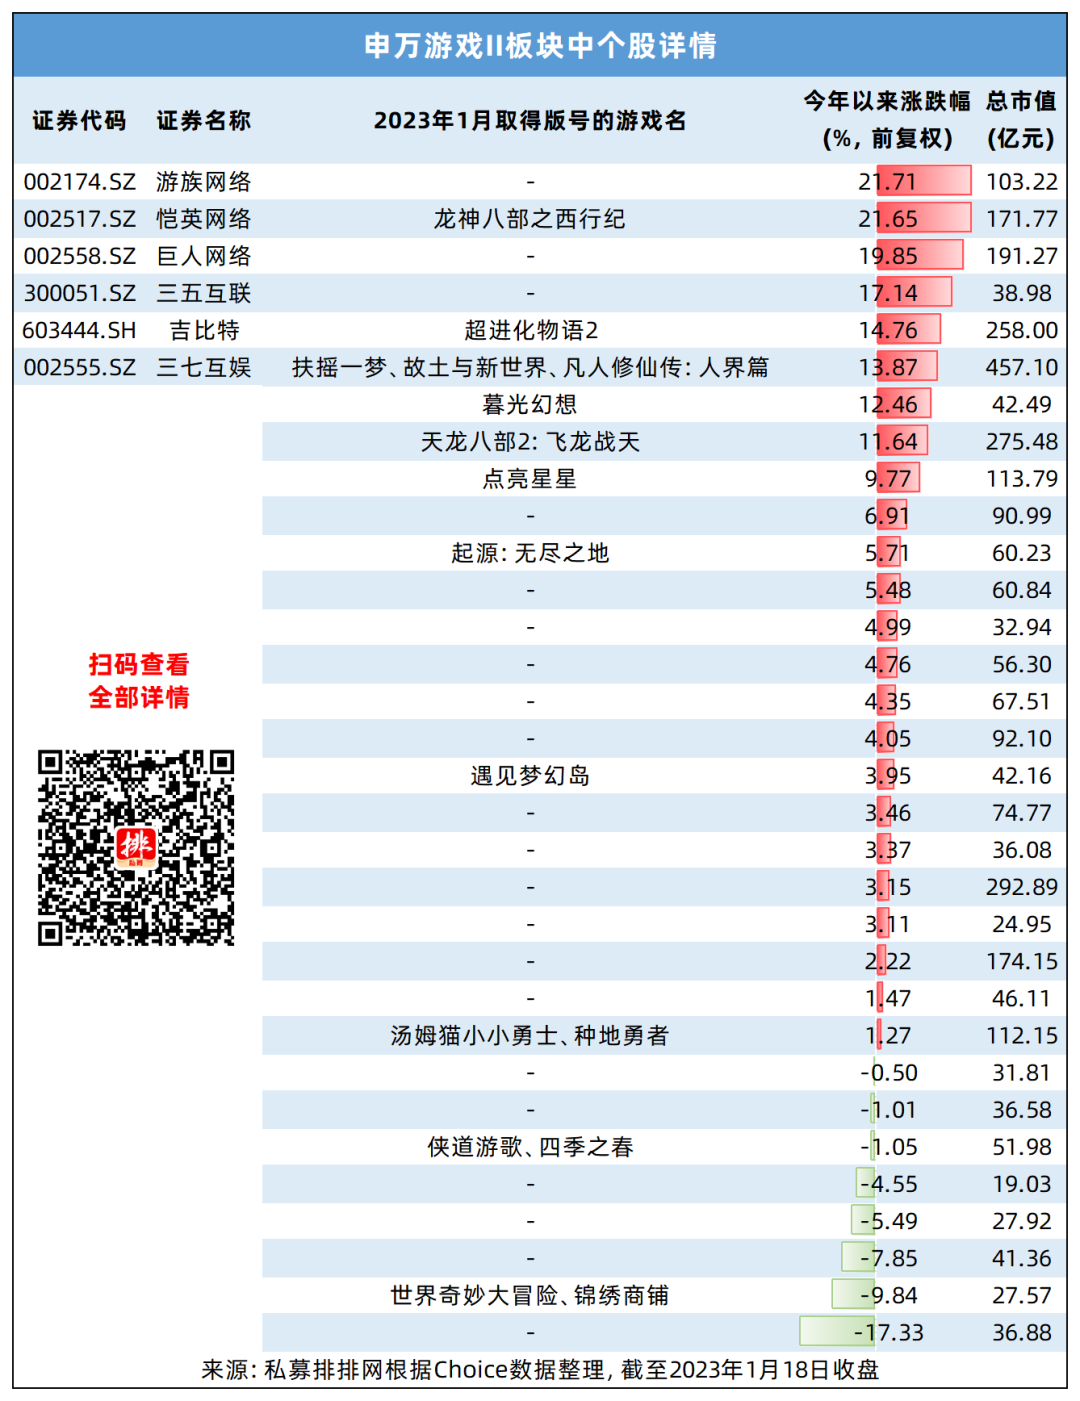Select market cap value 457.10
The width and height of the screenshot is (1080, 1401).
pos(1022,367)
